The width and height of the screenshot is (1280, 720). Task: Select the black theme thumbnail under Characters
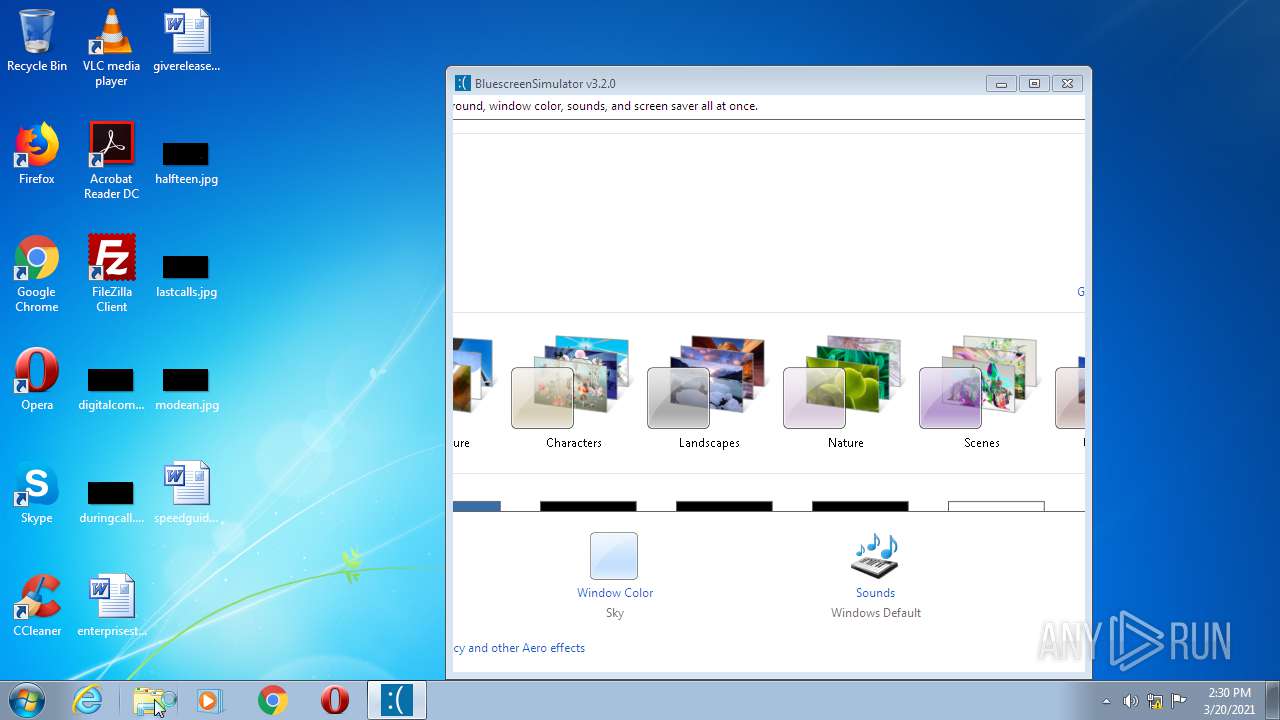pos(588,506)
